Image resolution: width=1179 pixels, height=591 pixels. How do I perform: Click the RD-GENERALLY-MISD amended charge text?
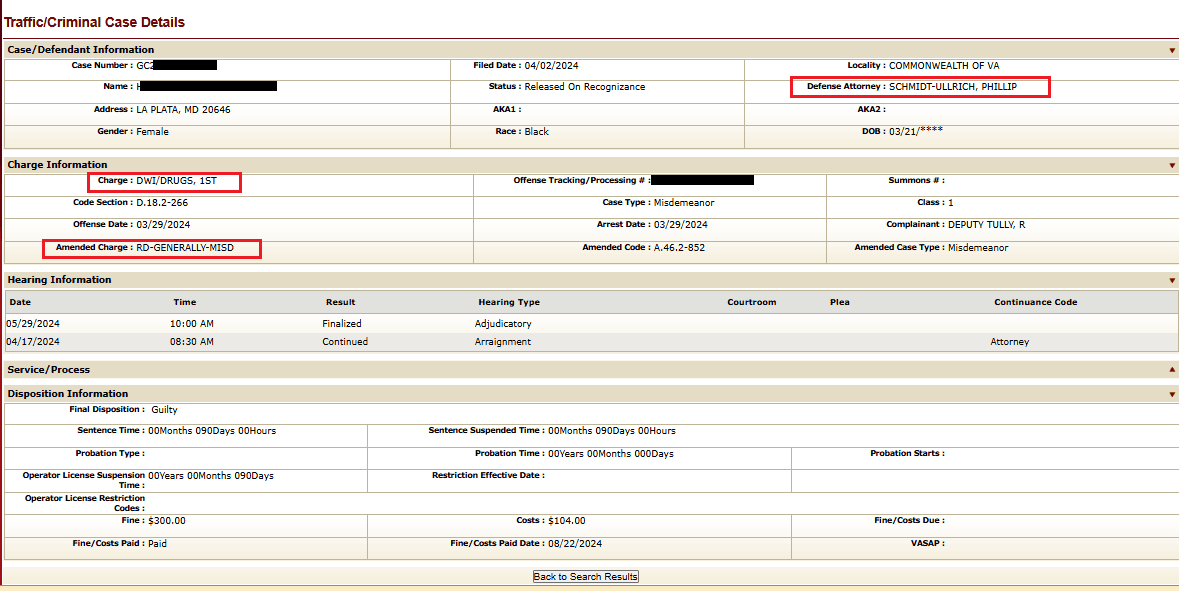click(184, 248)
